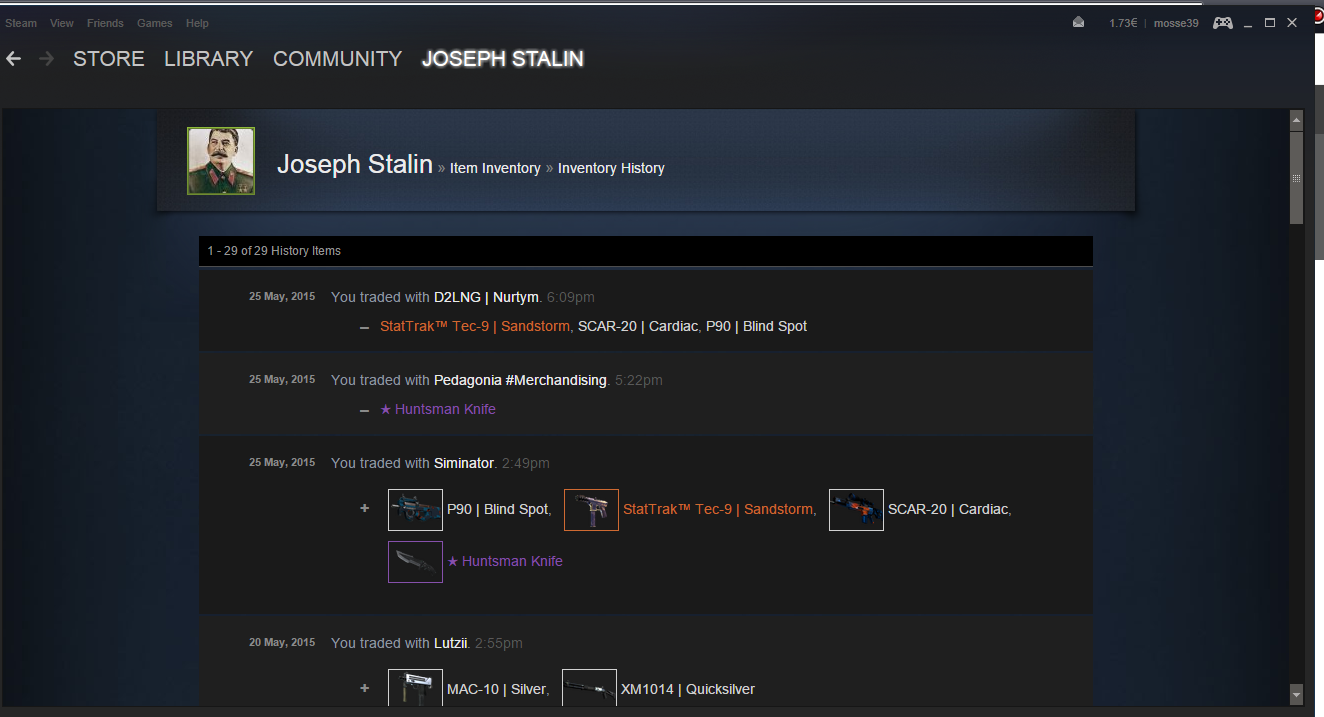Screen dimensions: 1324x717
Task: Open the Huntsman Knife item thumbnail
Action: point(415,562)
